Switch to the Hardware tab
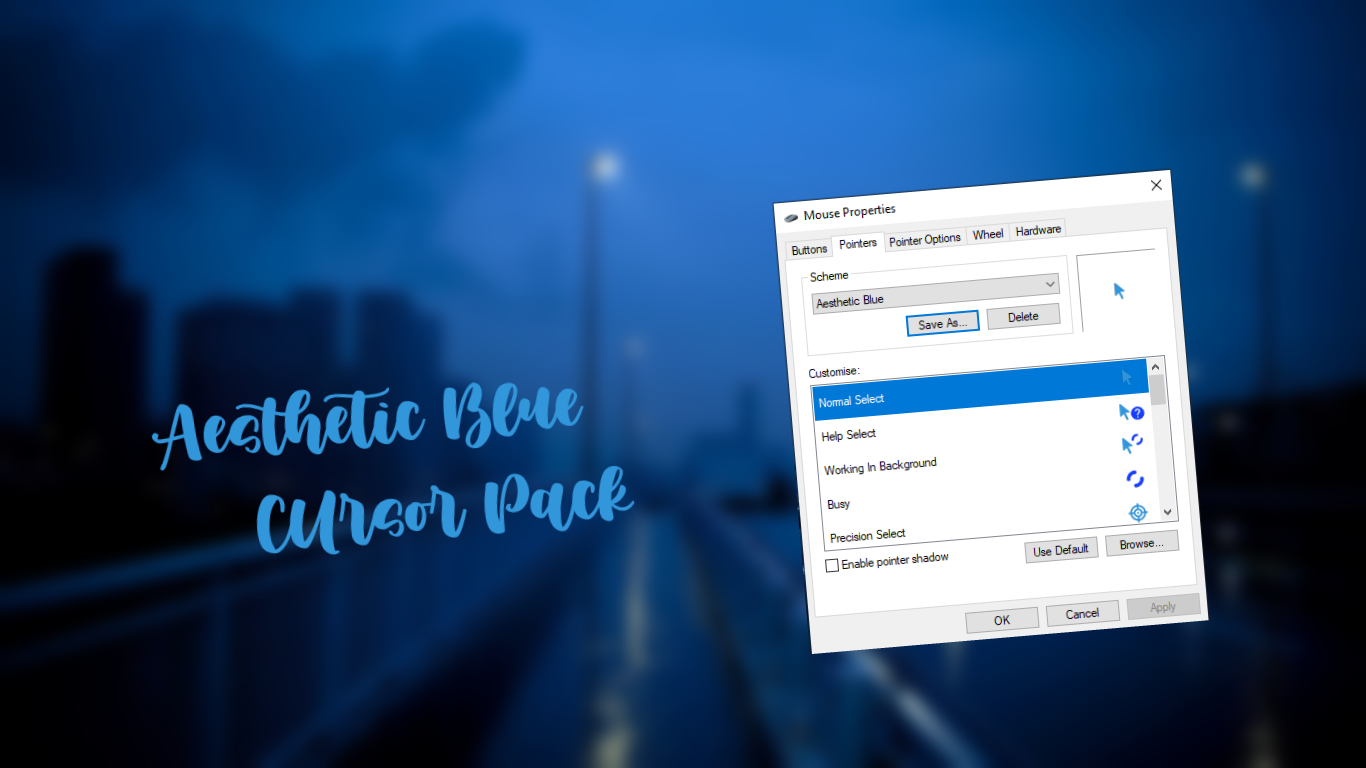The height and width of the screenshot is (768, 1366). coord(1037,229)
